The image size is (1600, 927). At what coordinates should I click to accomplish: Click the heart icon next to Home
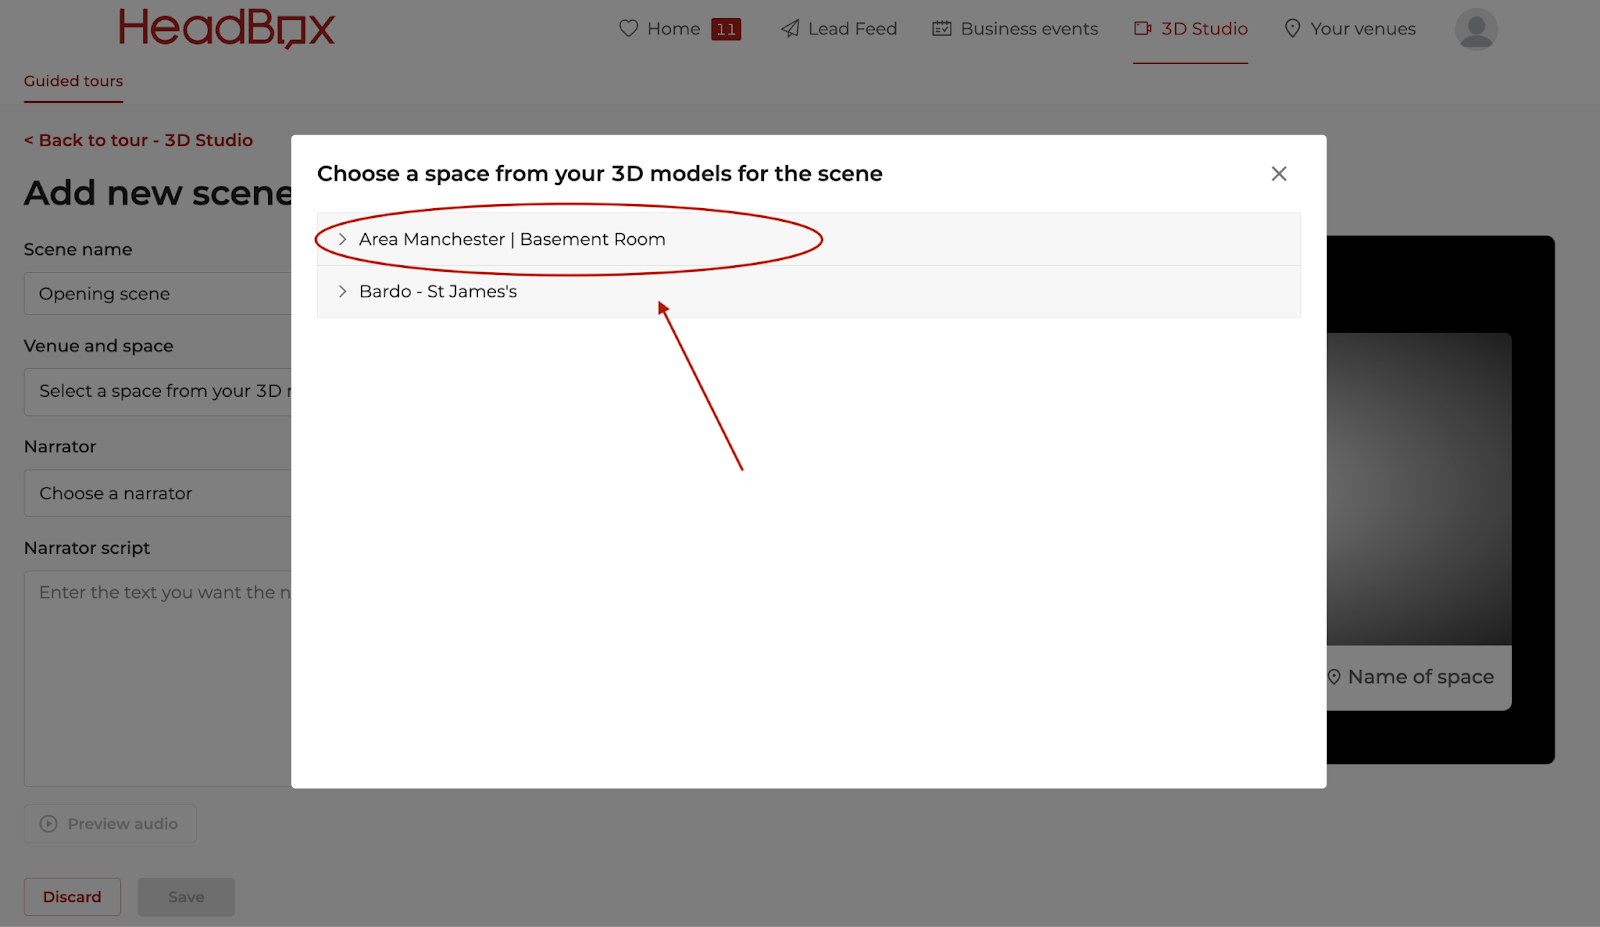[628, 28]
